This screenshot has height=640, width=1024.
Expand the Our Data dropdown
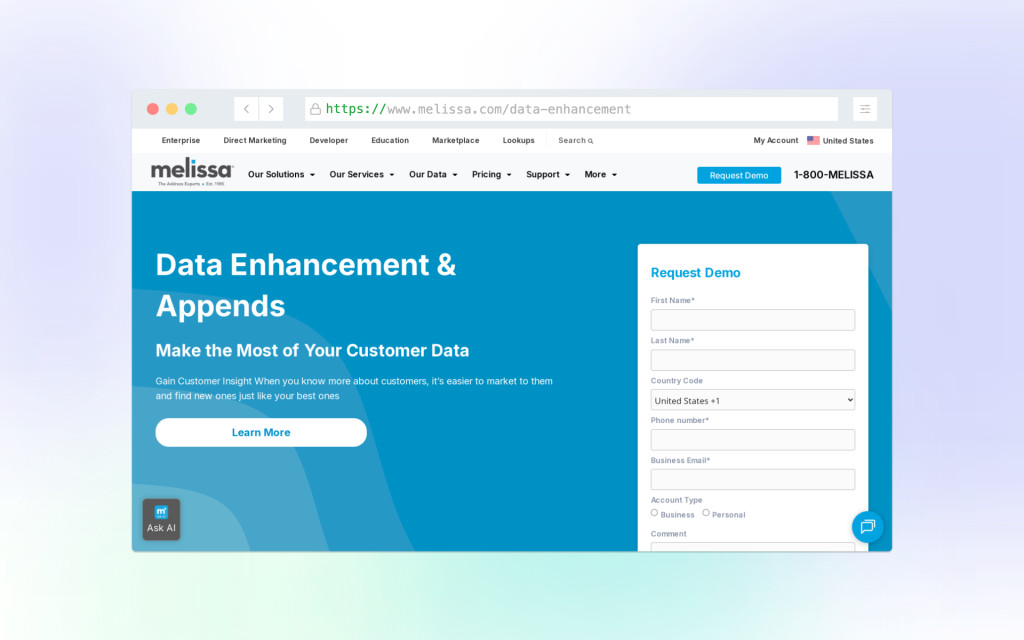433,174
